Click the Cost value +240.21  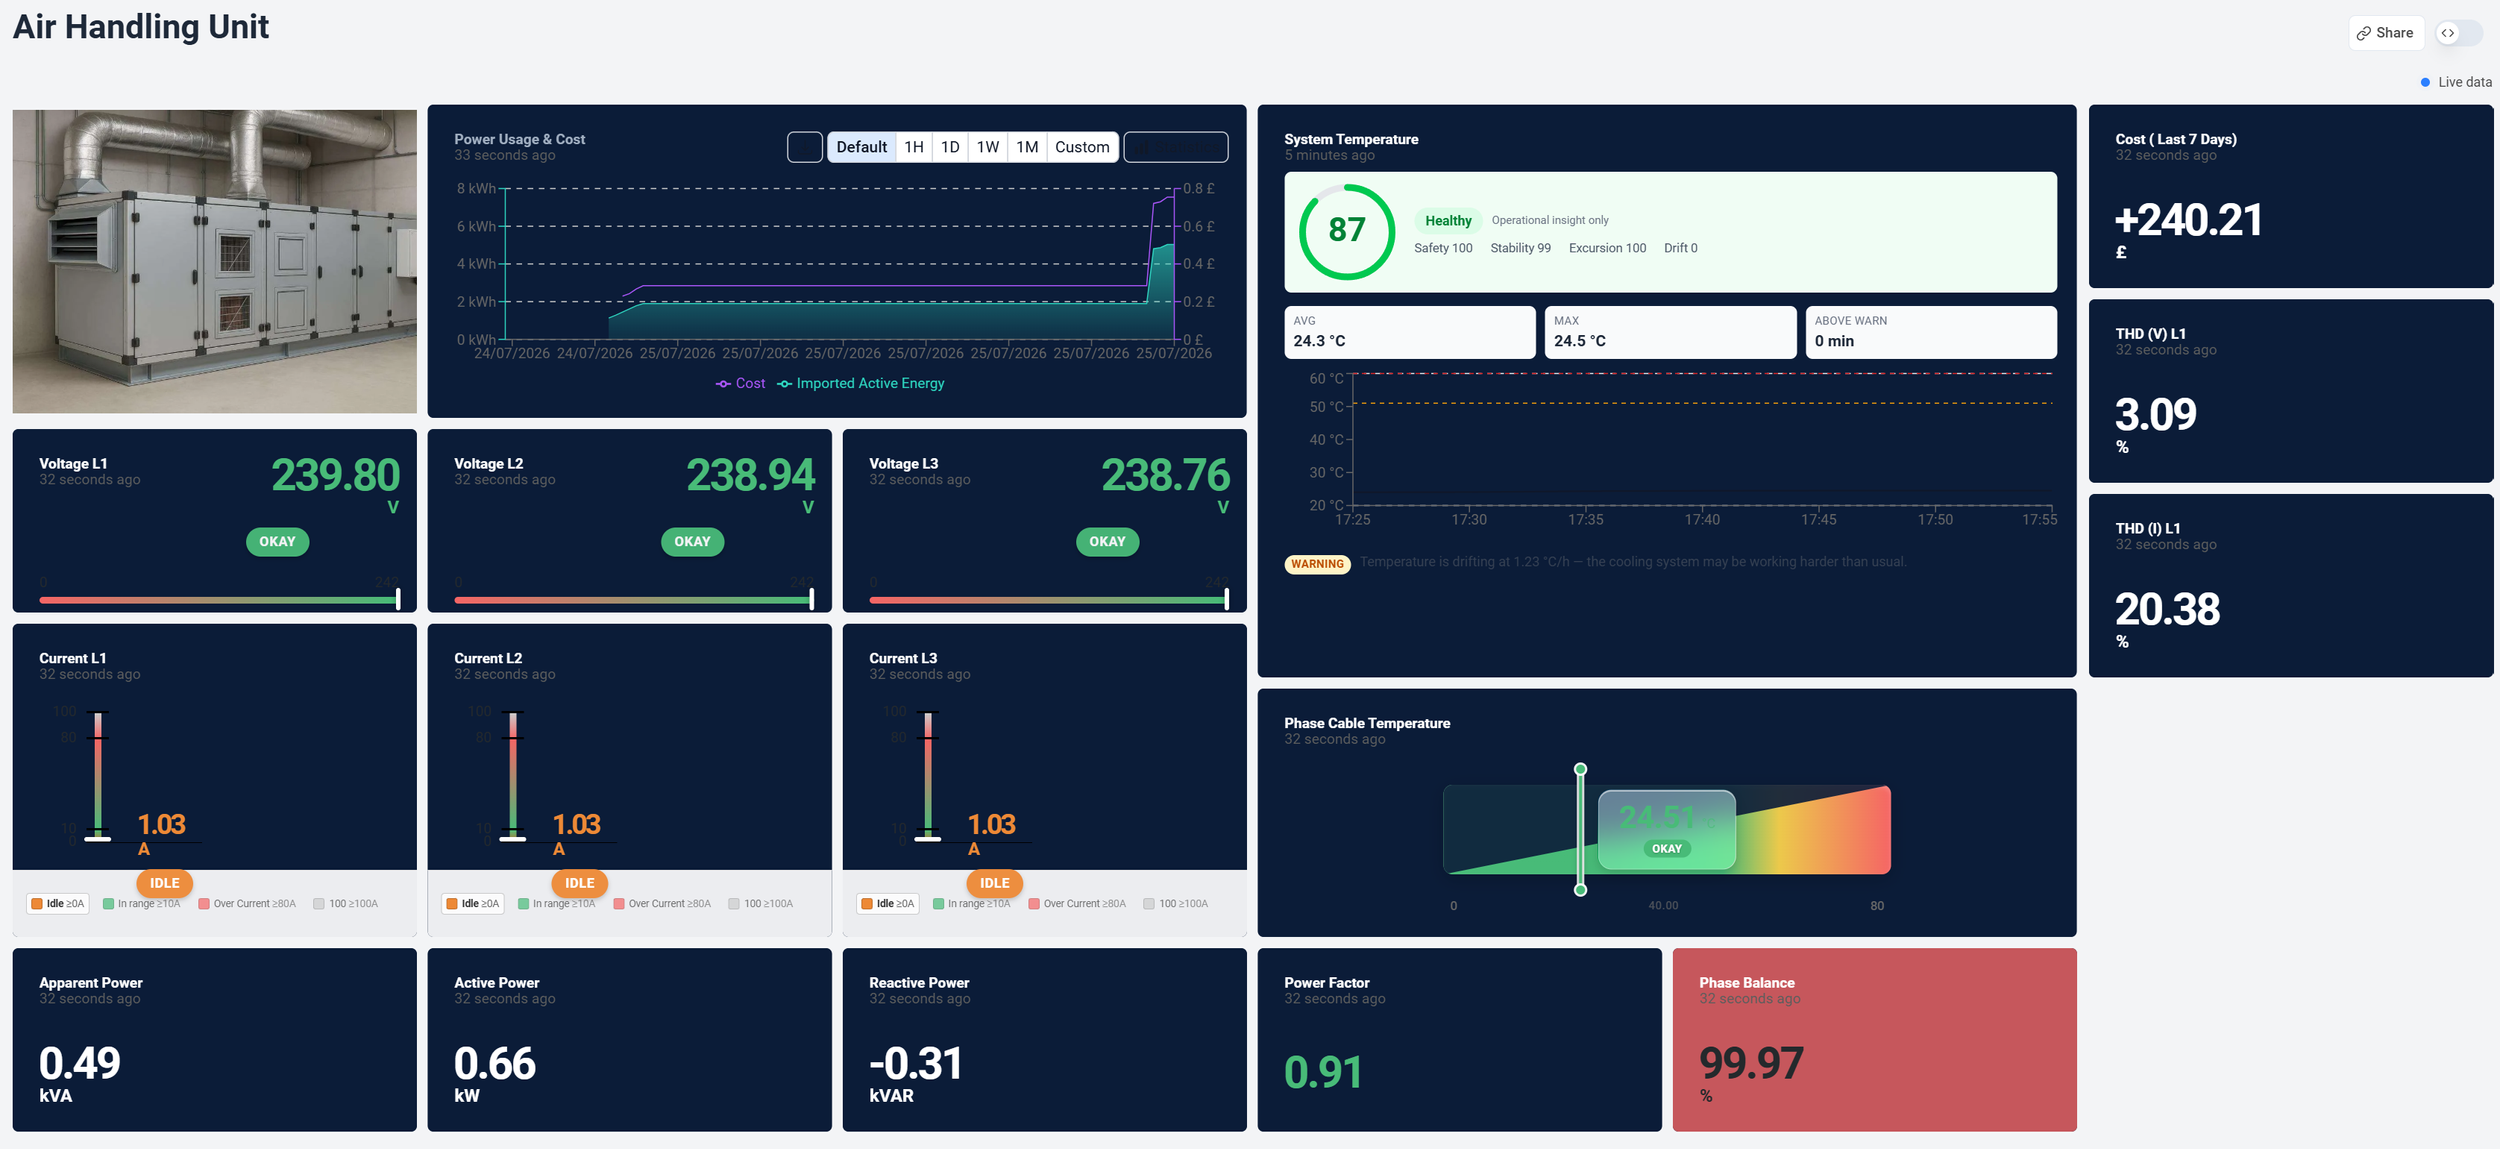2188,220
